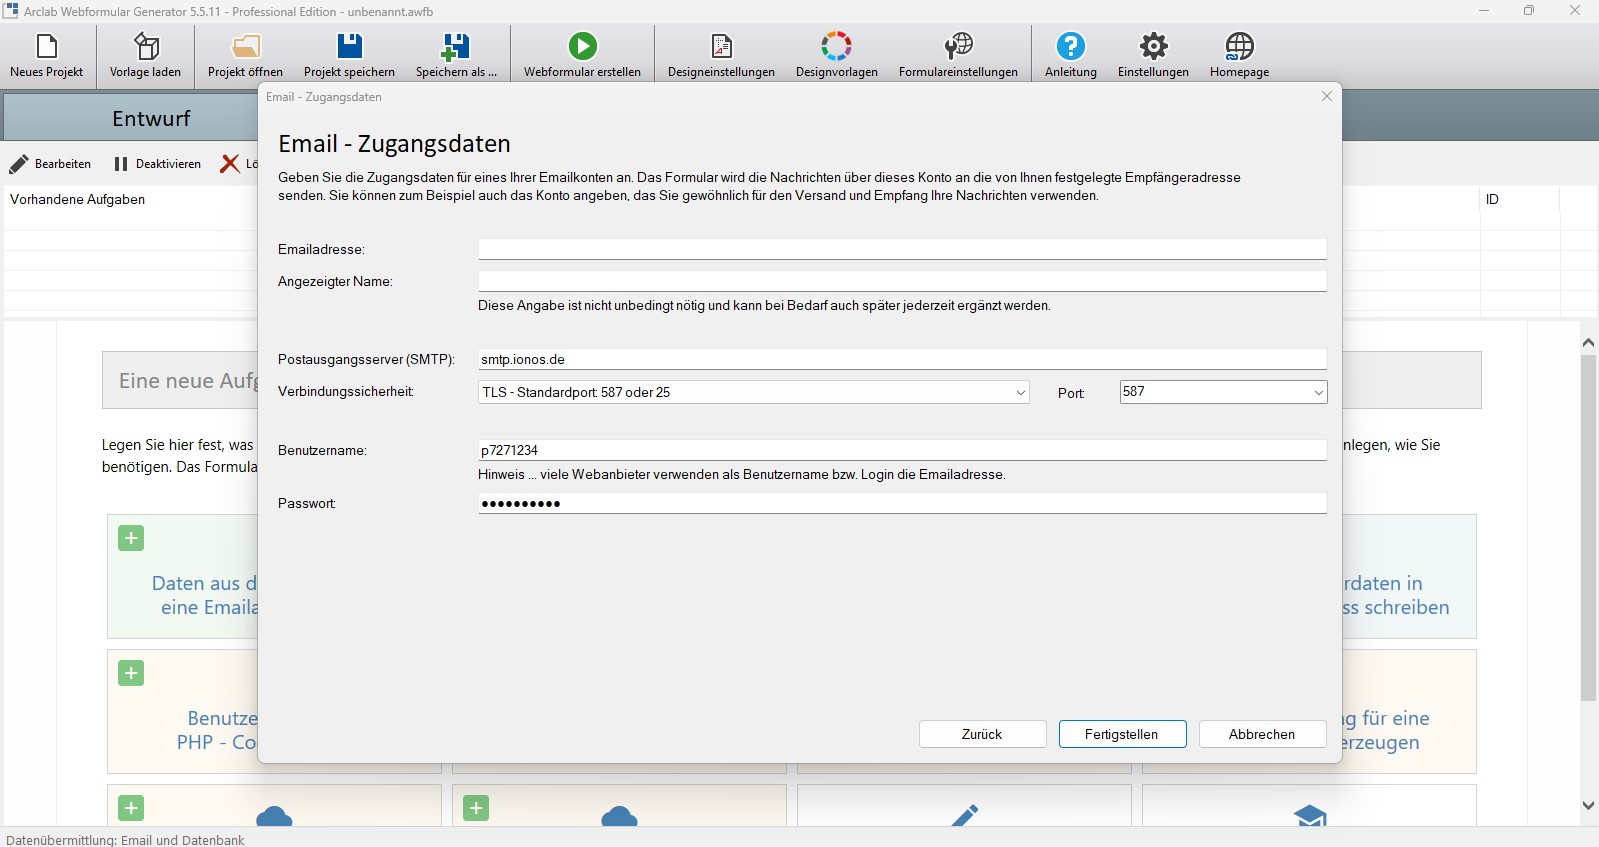Click into the Emailadresse input field

[901, 249]
